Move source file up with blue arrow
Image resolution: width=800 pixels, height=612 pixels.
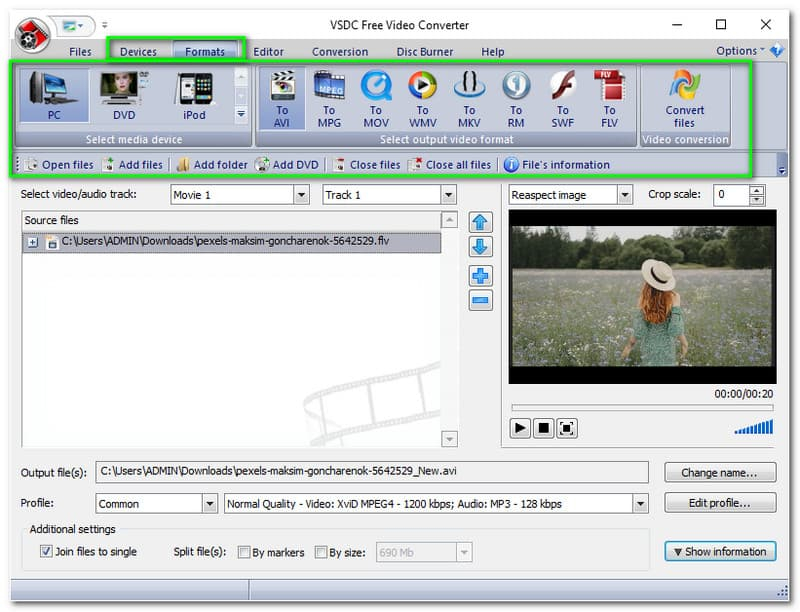coord(480,222)
